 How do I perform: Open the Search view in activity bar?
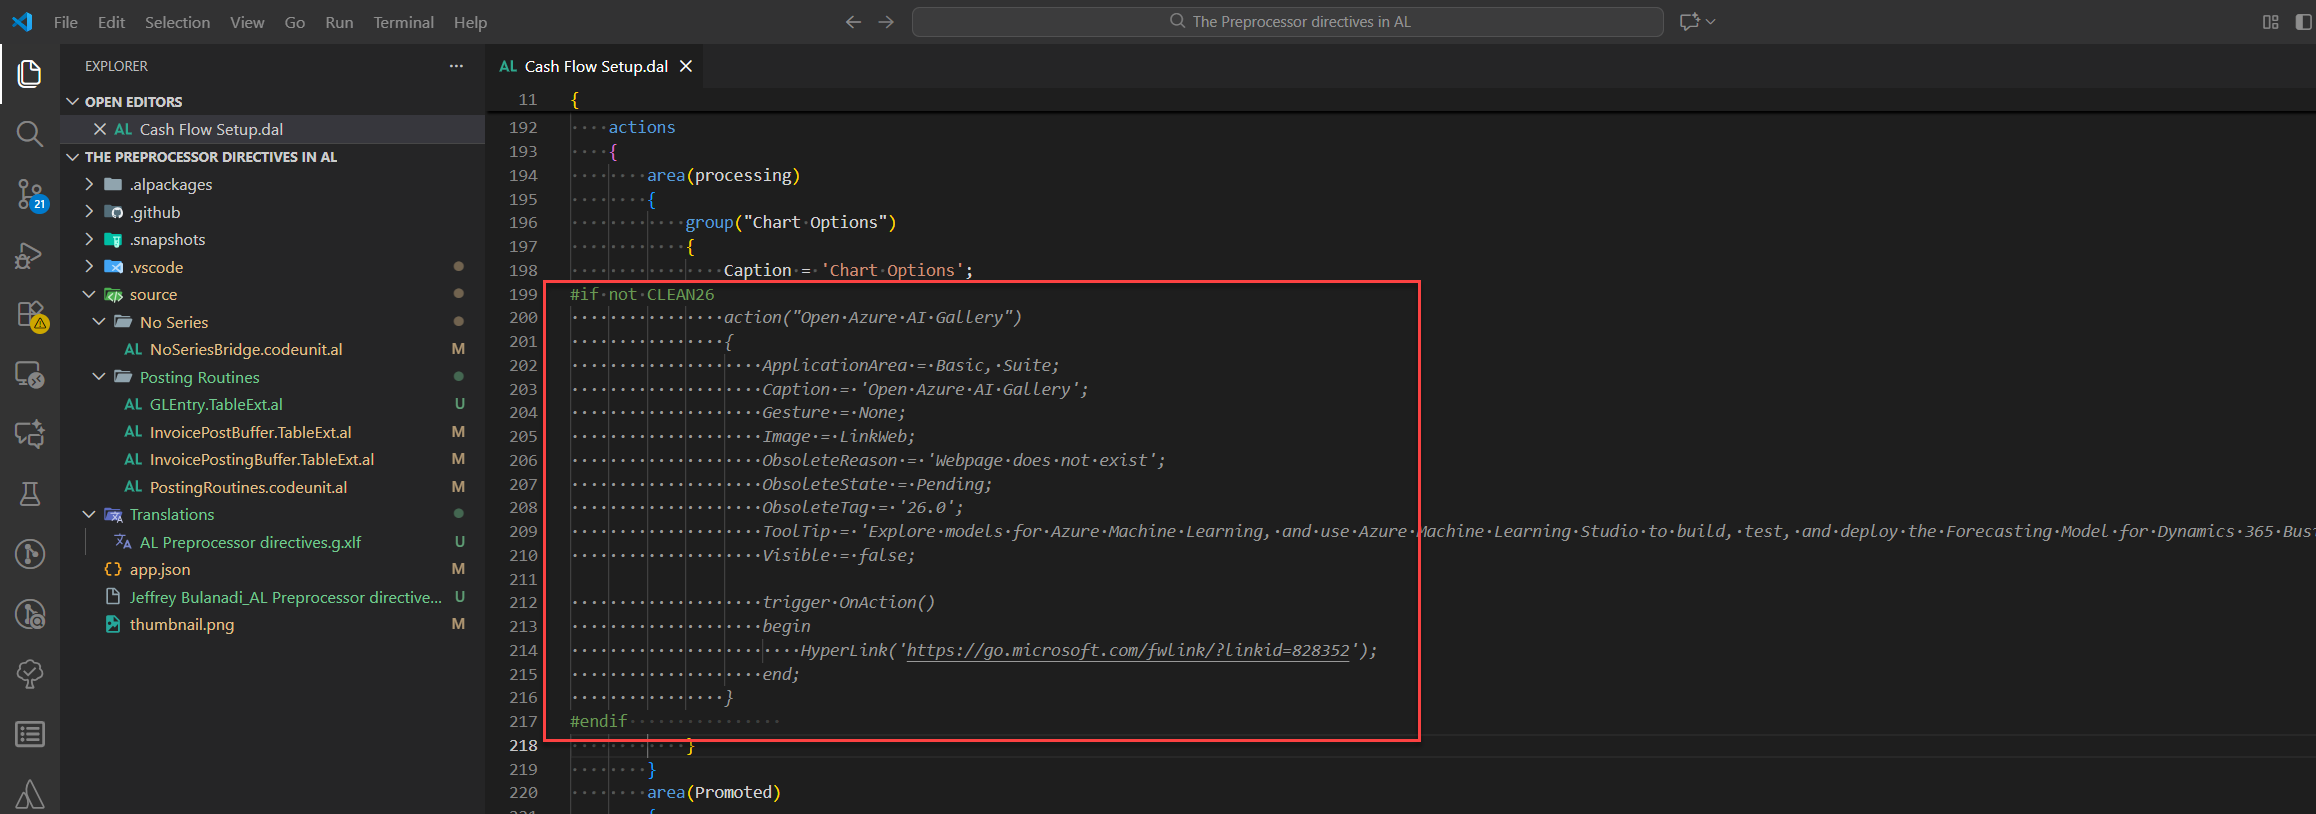point(30,133)
